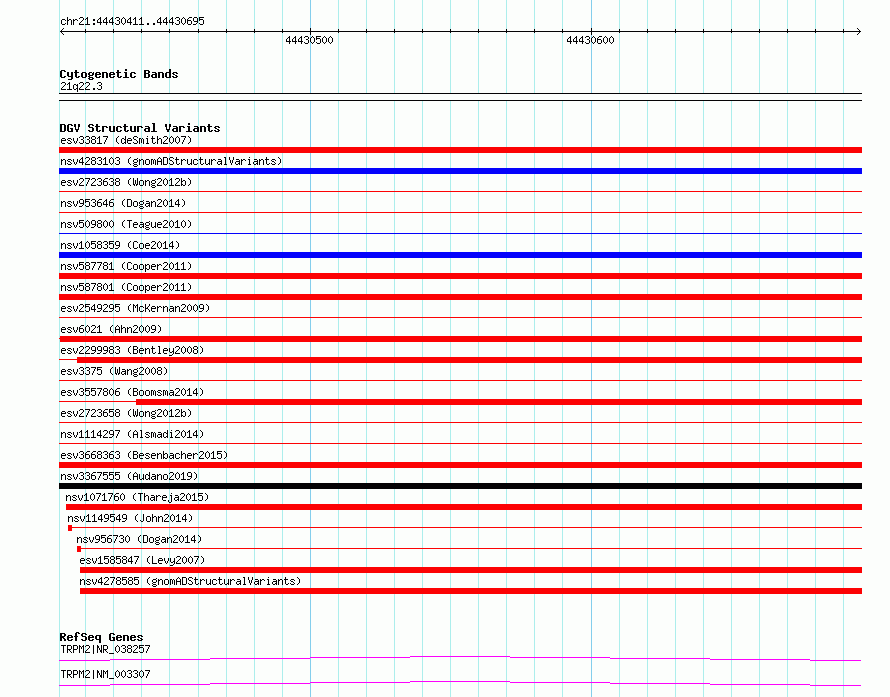890x697 pixels.
Task: Open variant nsv1149549 (John2014)
Action: (130, 518)
